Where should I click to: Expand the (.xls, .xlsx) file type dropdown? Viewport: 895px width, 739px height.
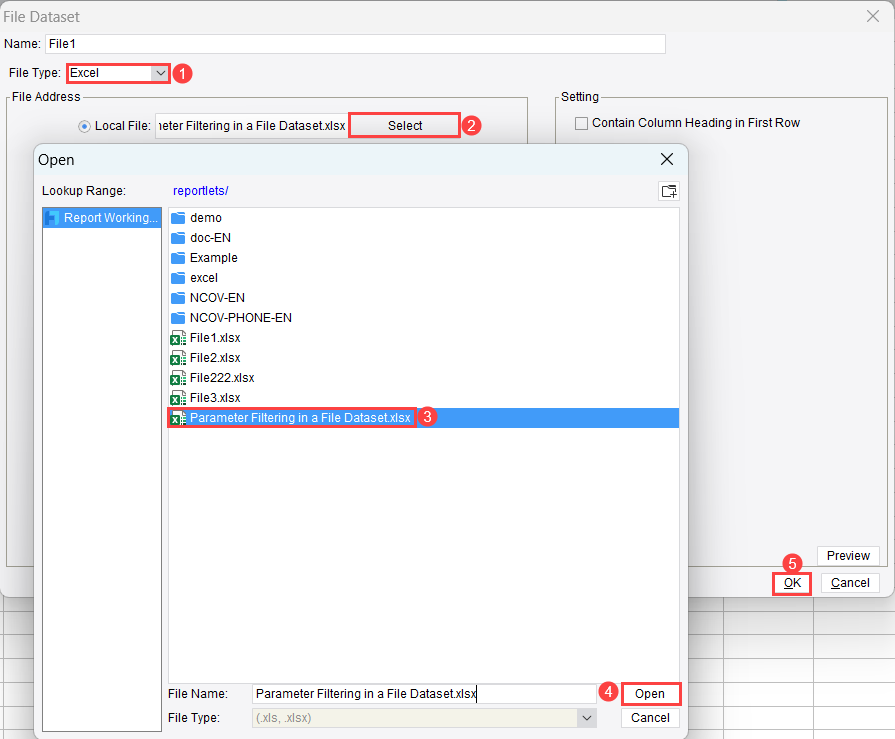[586, 717]
